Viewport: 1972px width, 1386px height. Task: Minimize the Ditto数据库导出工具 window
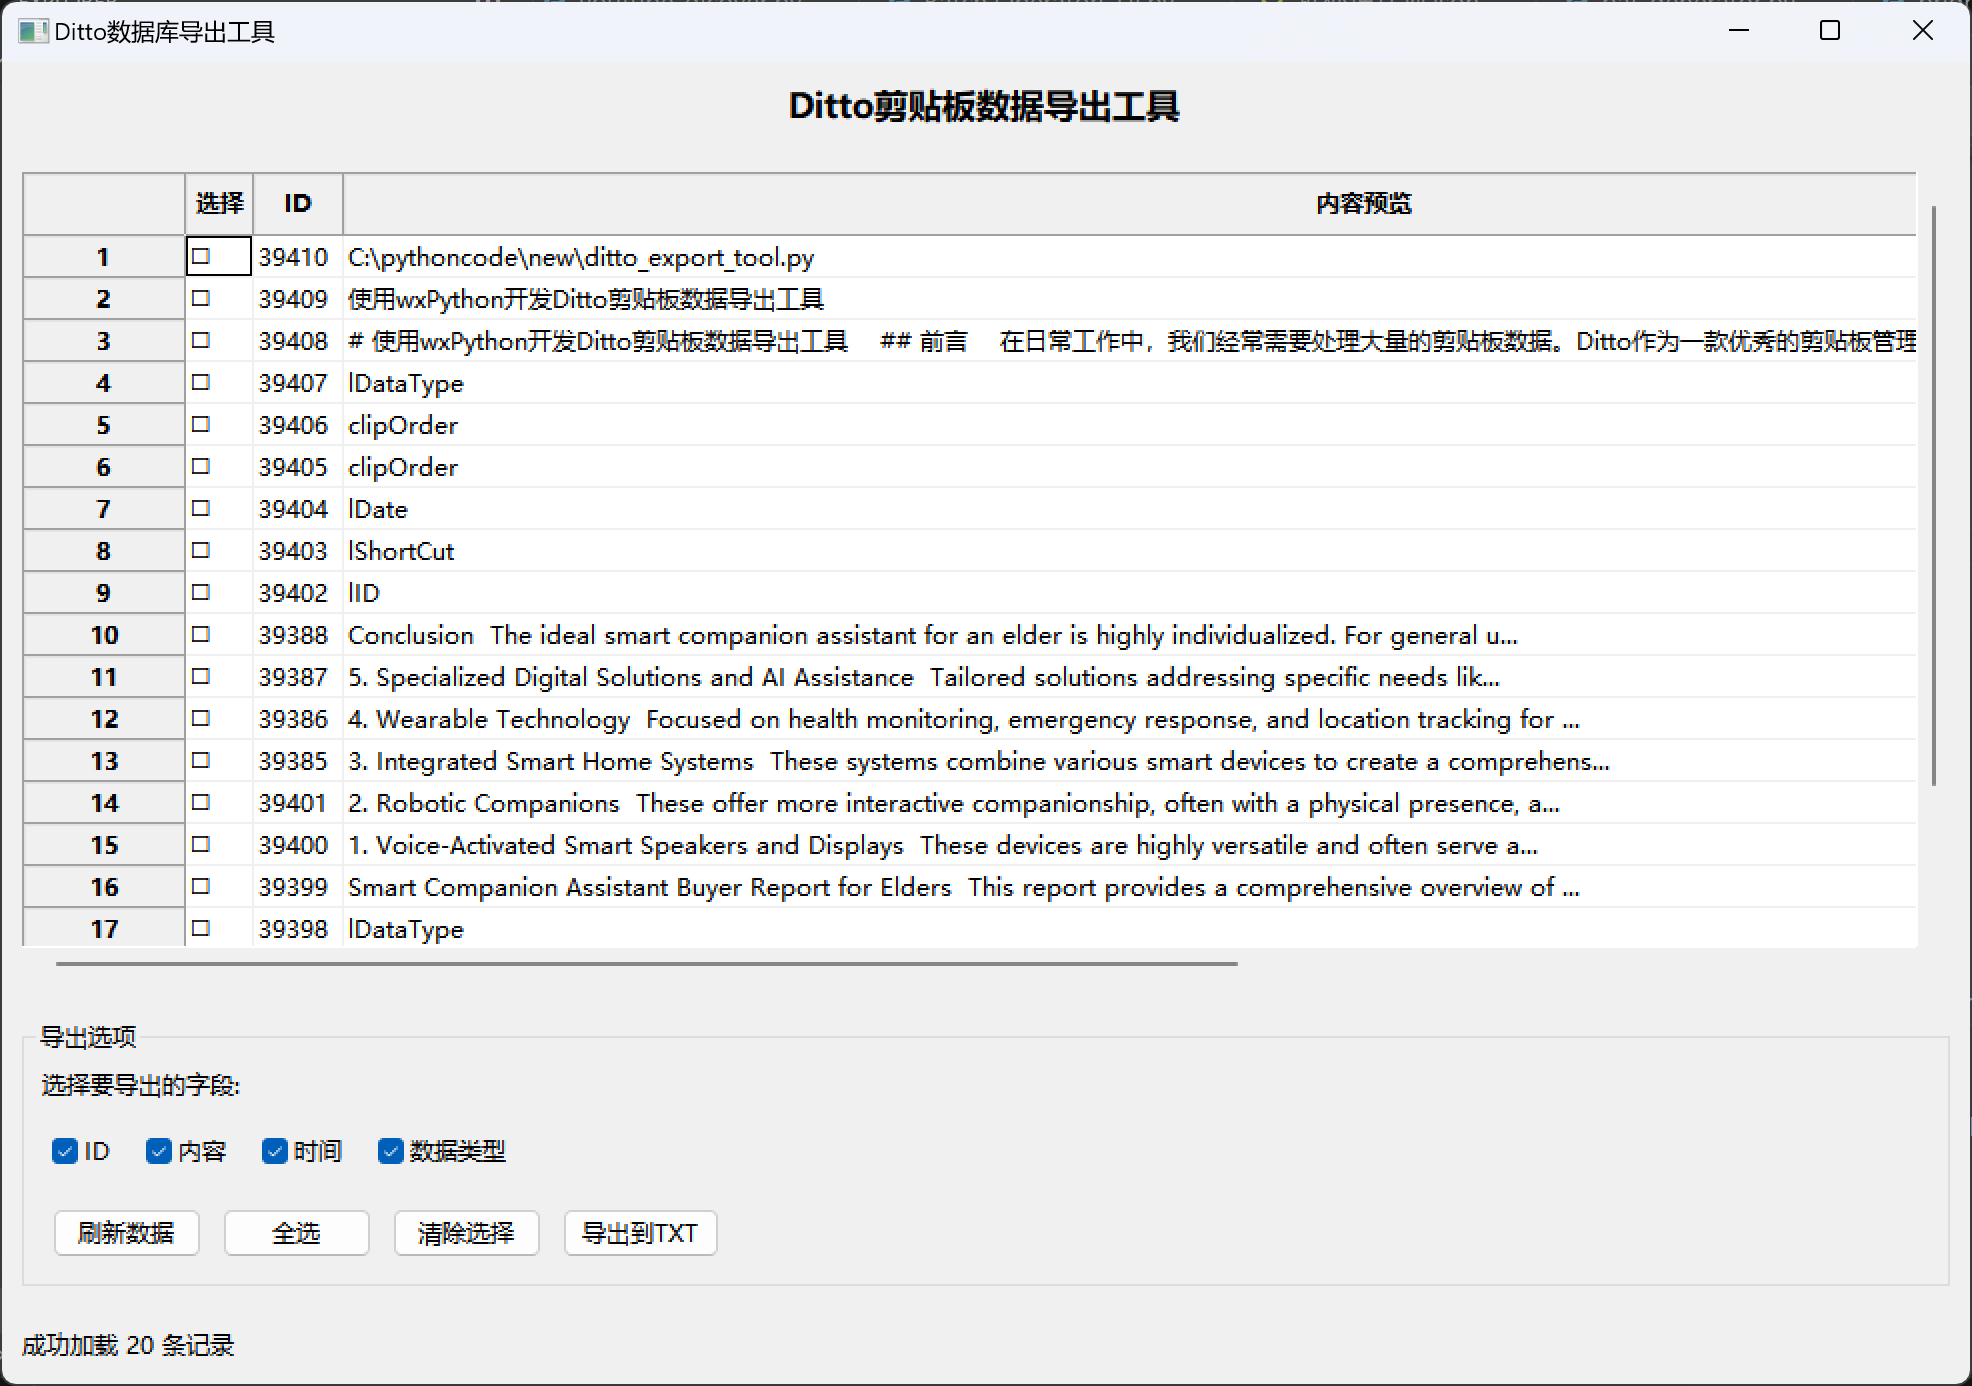pyautogui.click(x=1739, y=31)
